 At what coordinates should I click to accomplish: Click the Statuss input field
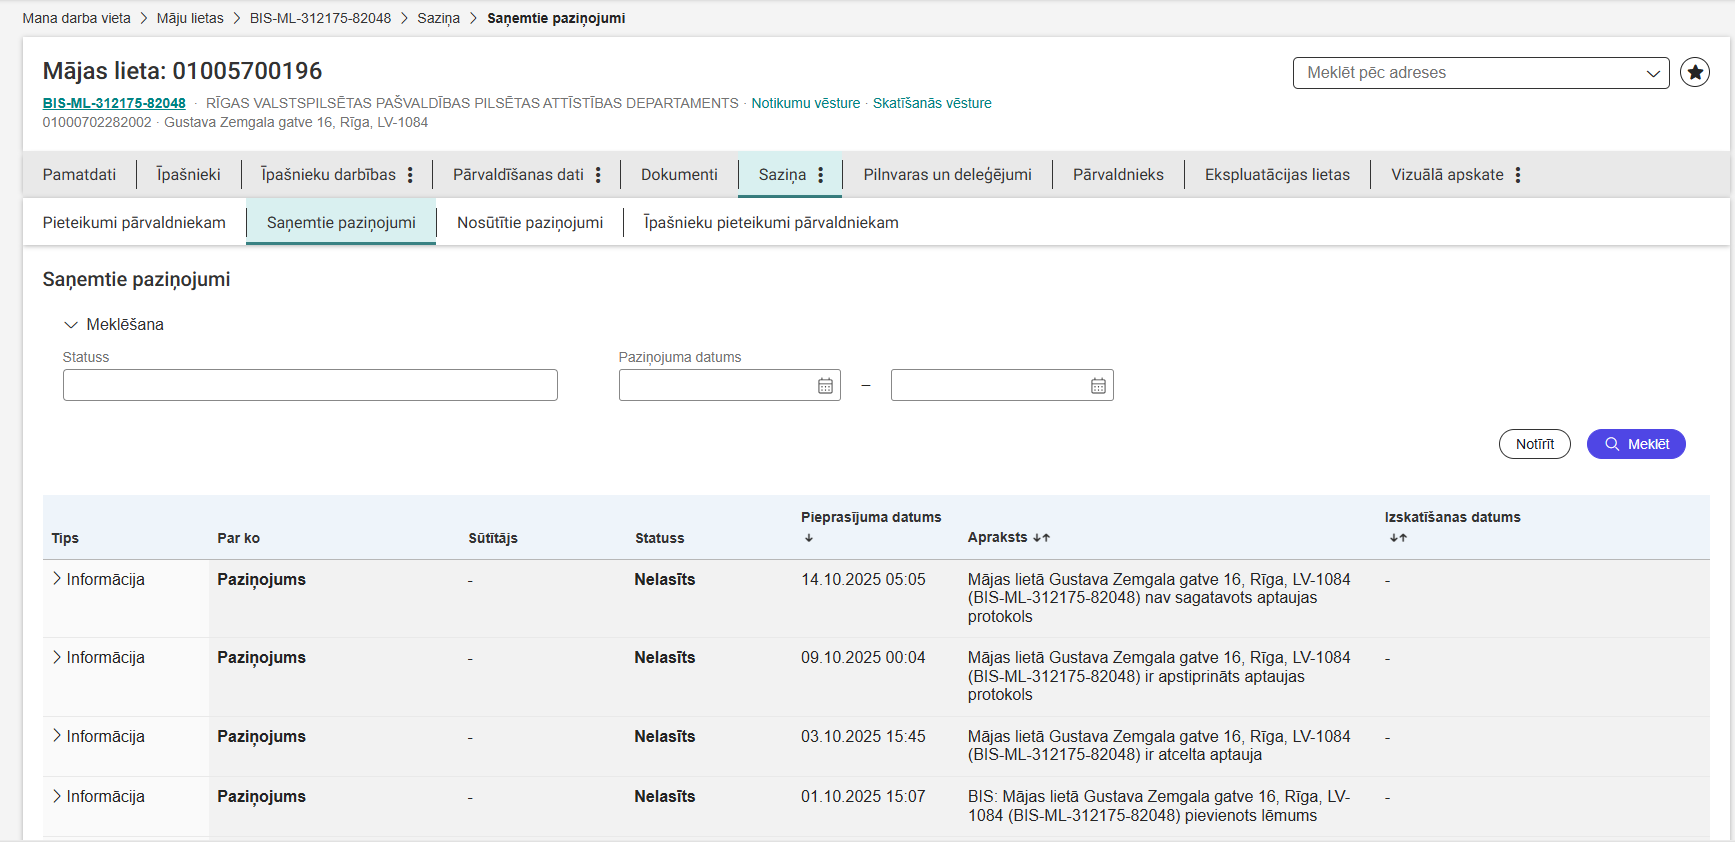[x=310, y=385]
